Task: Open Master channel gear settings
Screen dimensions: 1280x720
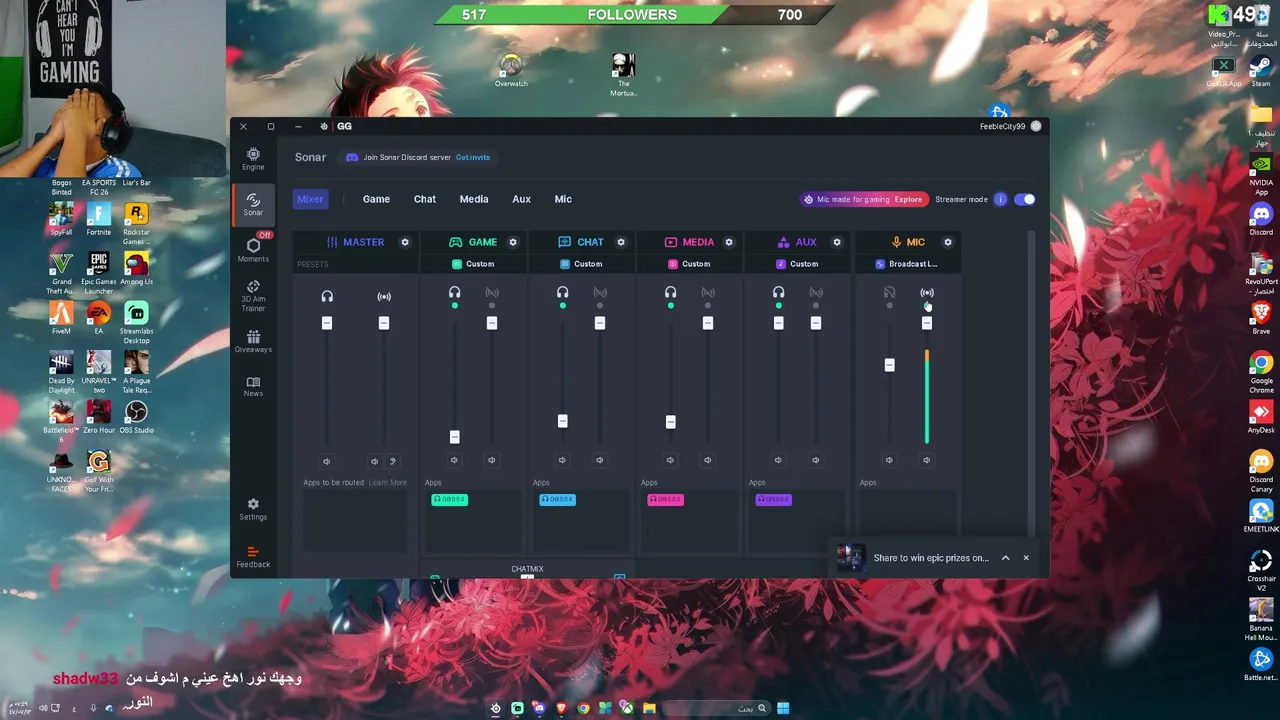Action: point(405,242)
